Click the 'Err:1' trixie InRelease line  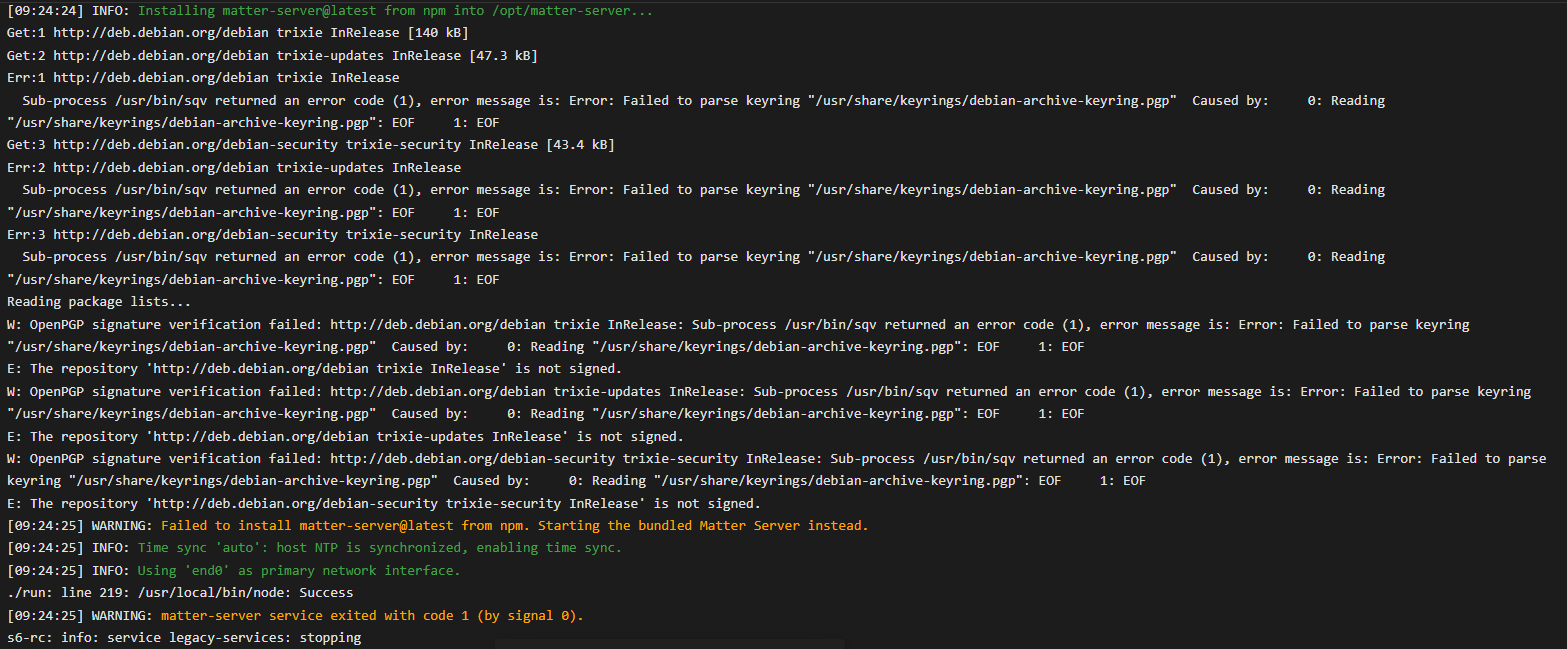(x=203, y=78)
